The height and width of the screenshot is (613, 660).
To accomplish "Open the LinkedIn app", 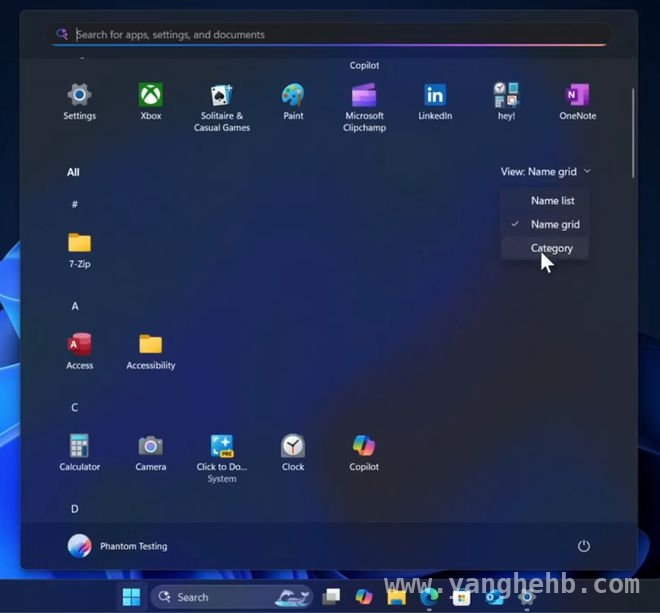I will tap(435, 101).
